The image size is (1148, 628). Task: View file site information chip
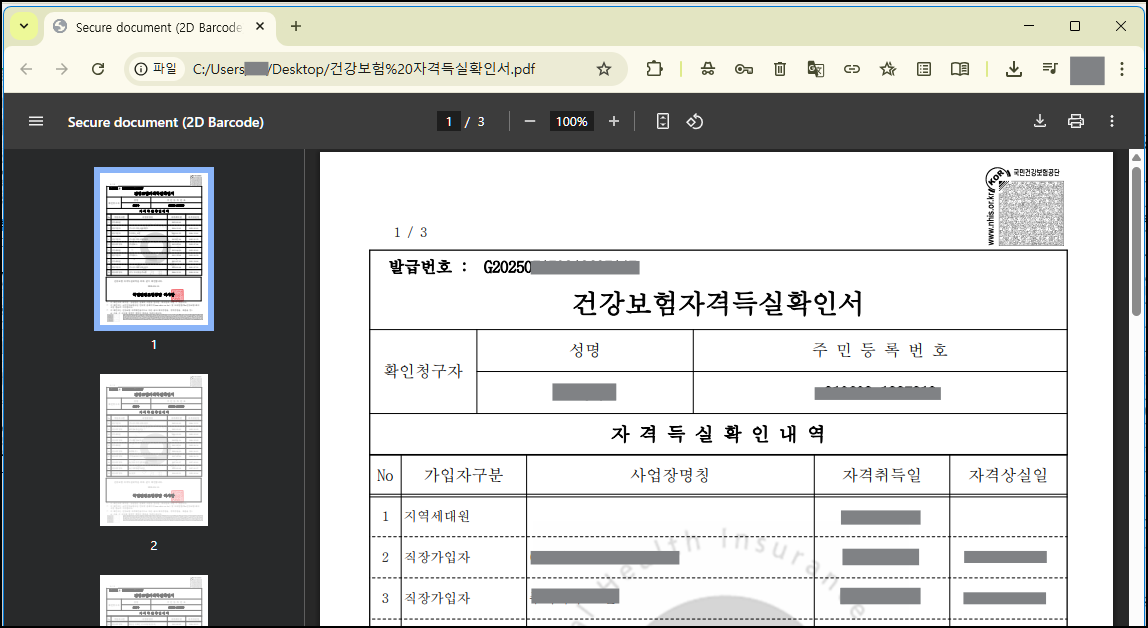coord(156,69)
